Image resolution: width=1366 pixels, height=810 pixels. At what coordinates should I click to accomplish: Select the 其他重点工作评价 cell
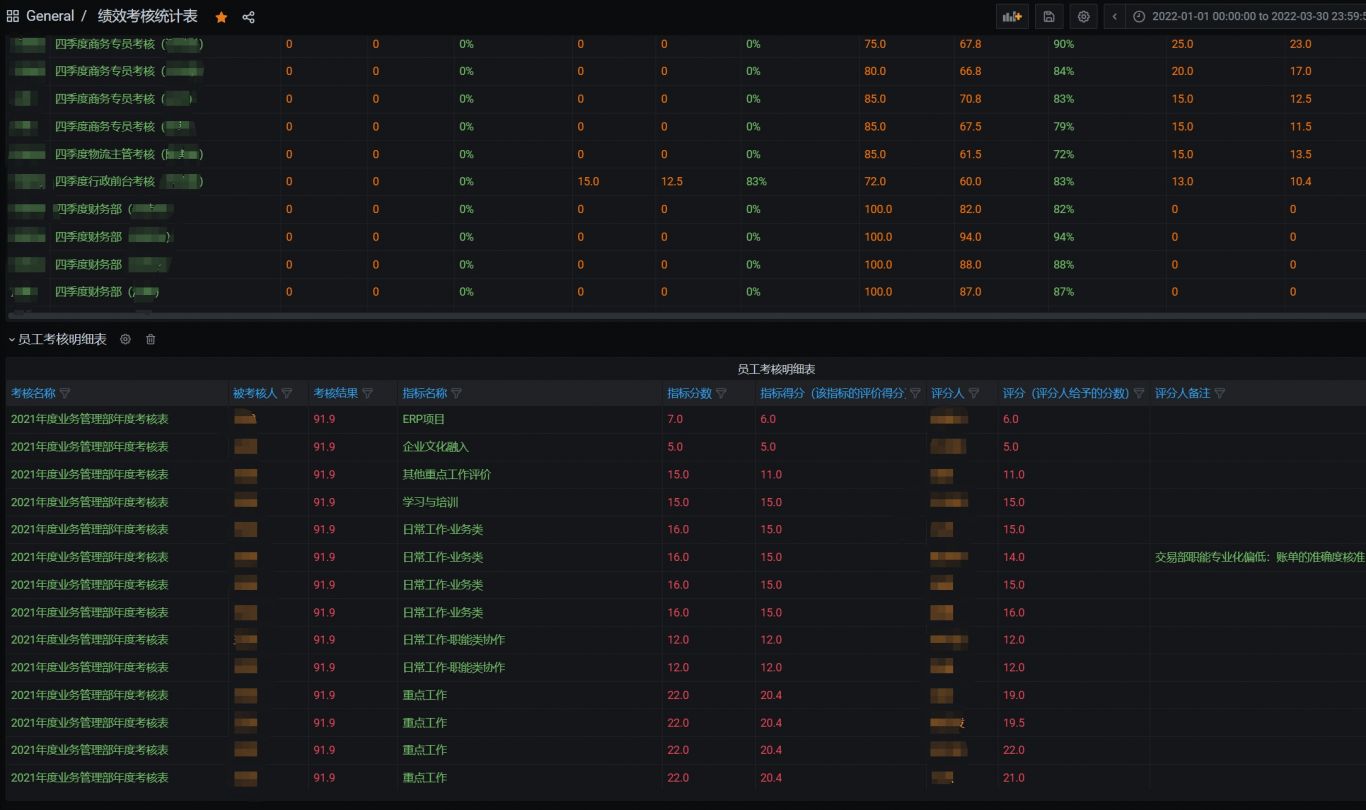pyautogui.click(x=446, y=474)
